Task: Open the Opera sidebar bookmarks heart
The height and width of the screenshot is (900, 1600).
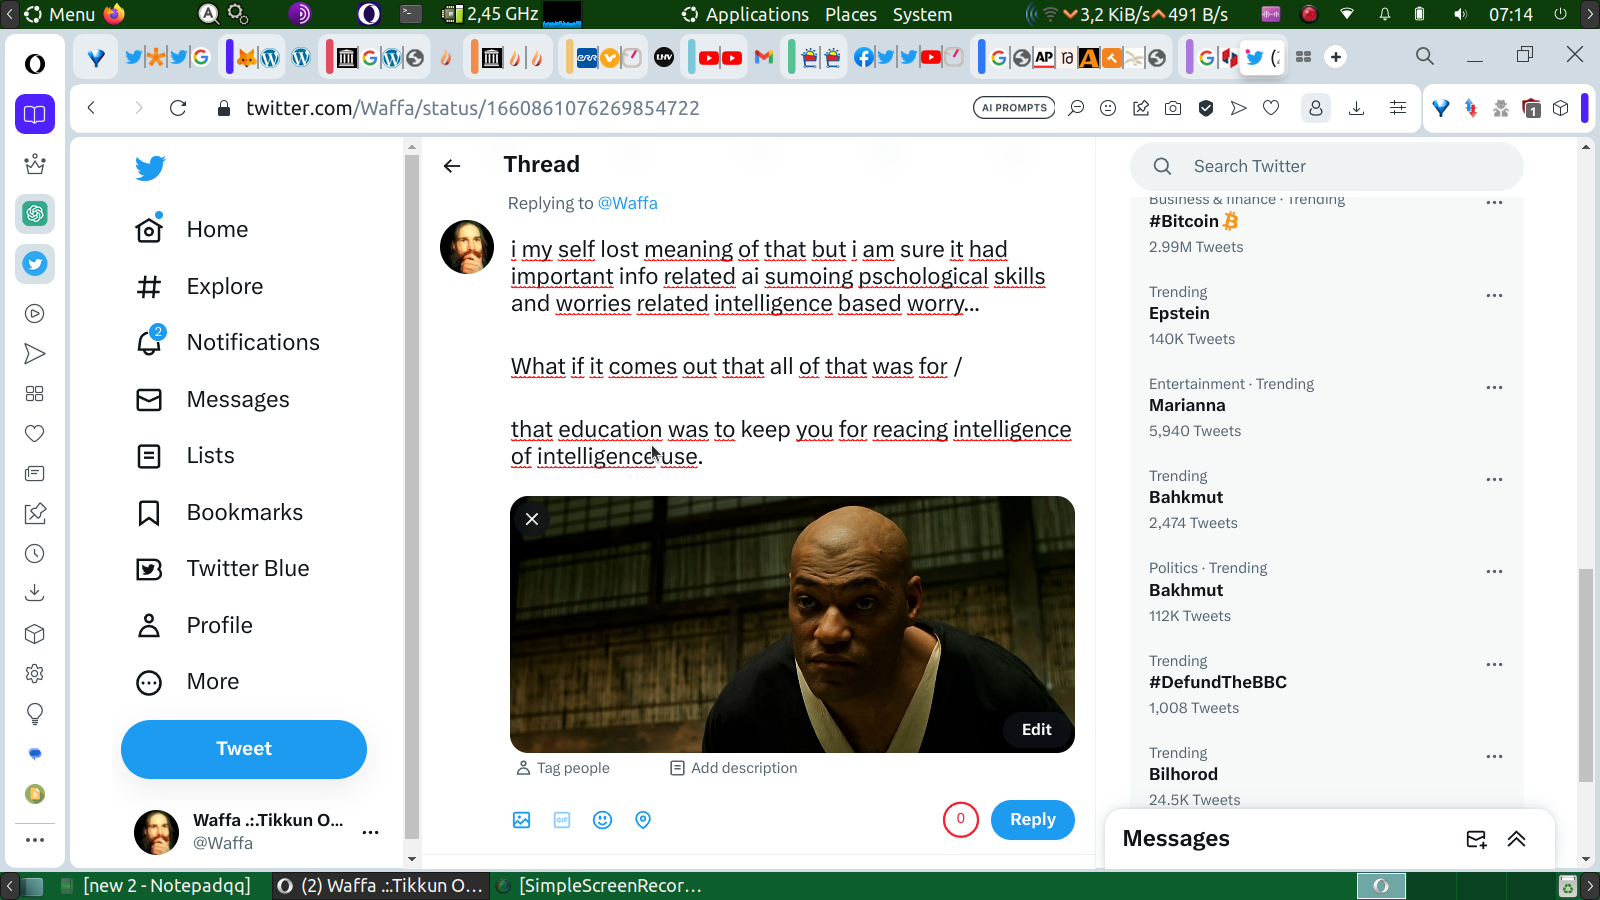Action: (x=35, y=433)
